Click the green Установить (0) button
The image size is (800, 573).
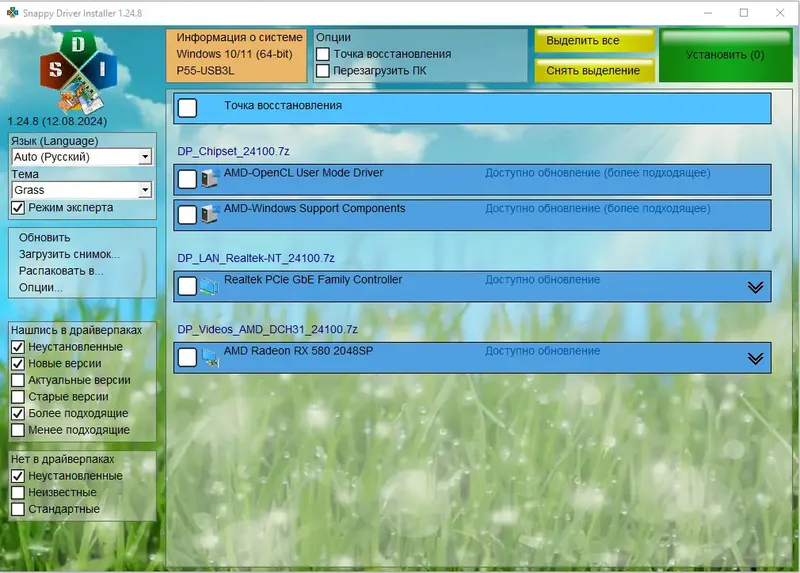[x=725, y=55]
